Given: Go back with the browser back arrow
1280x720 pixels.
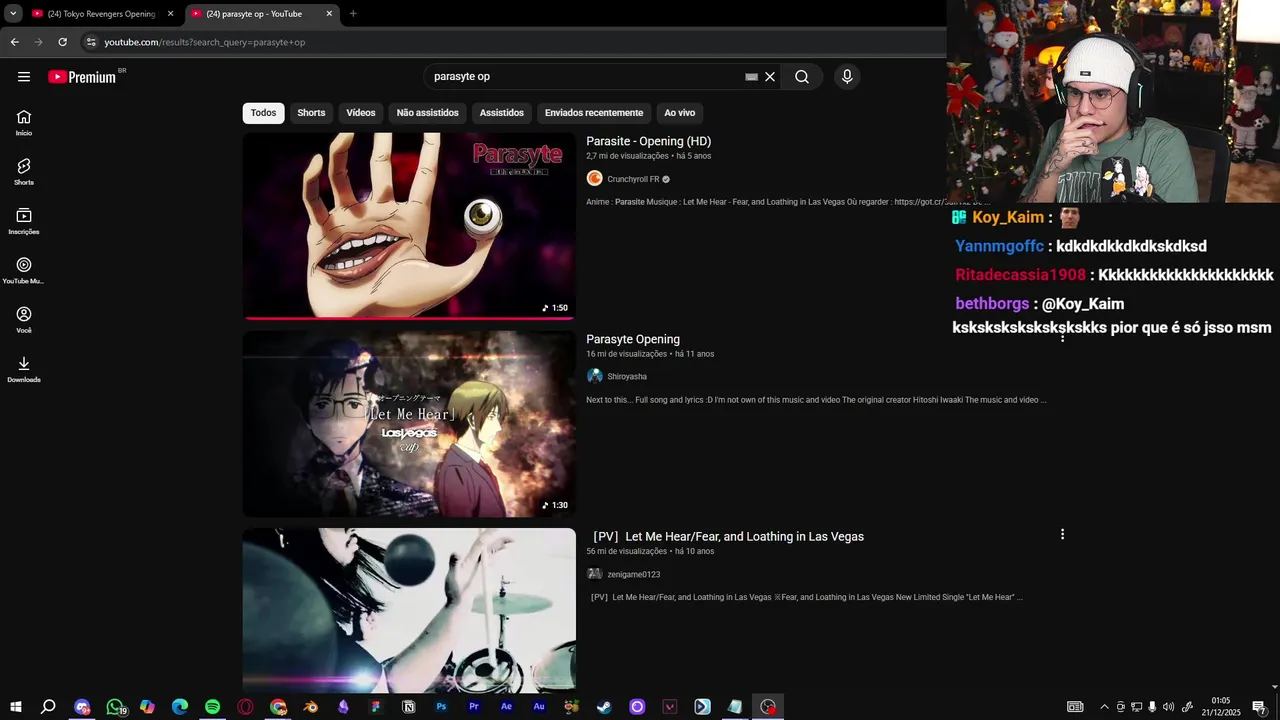Looking at the screenshot, I should tap(14, 42).
